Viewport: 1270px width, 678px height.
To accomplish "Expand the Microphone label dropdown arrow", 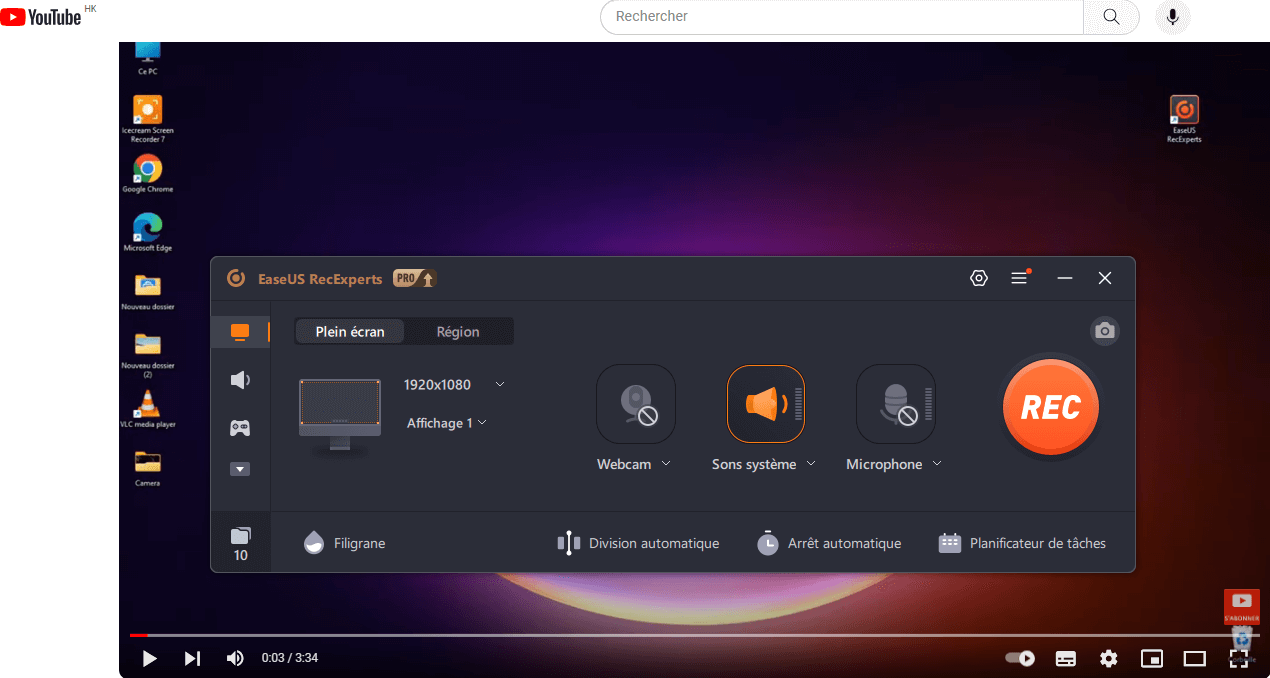I will pyautogui.click(x=937, y=464).
